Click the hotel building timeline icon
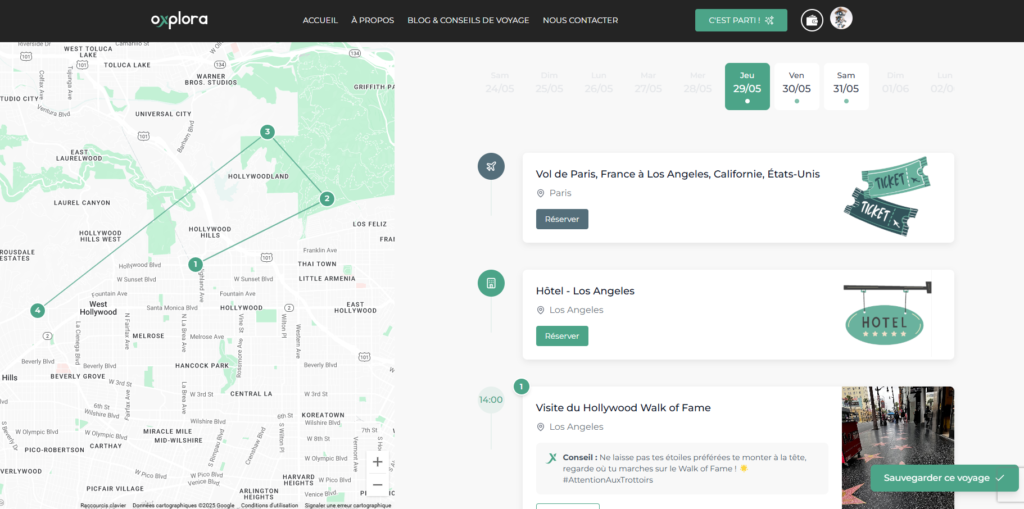Viewport: 1024px width, 509px height. (x=491, y=283)
